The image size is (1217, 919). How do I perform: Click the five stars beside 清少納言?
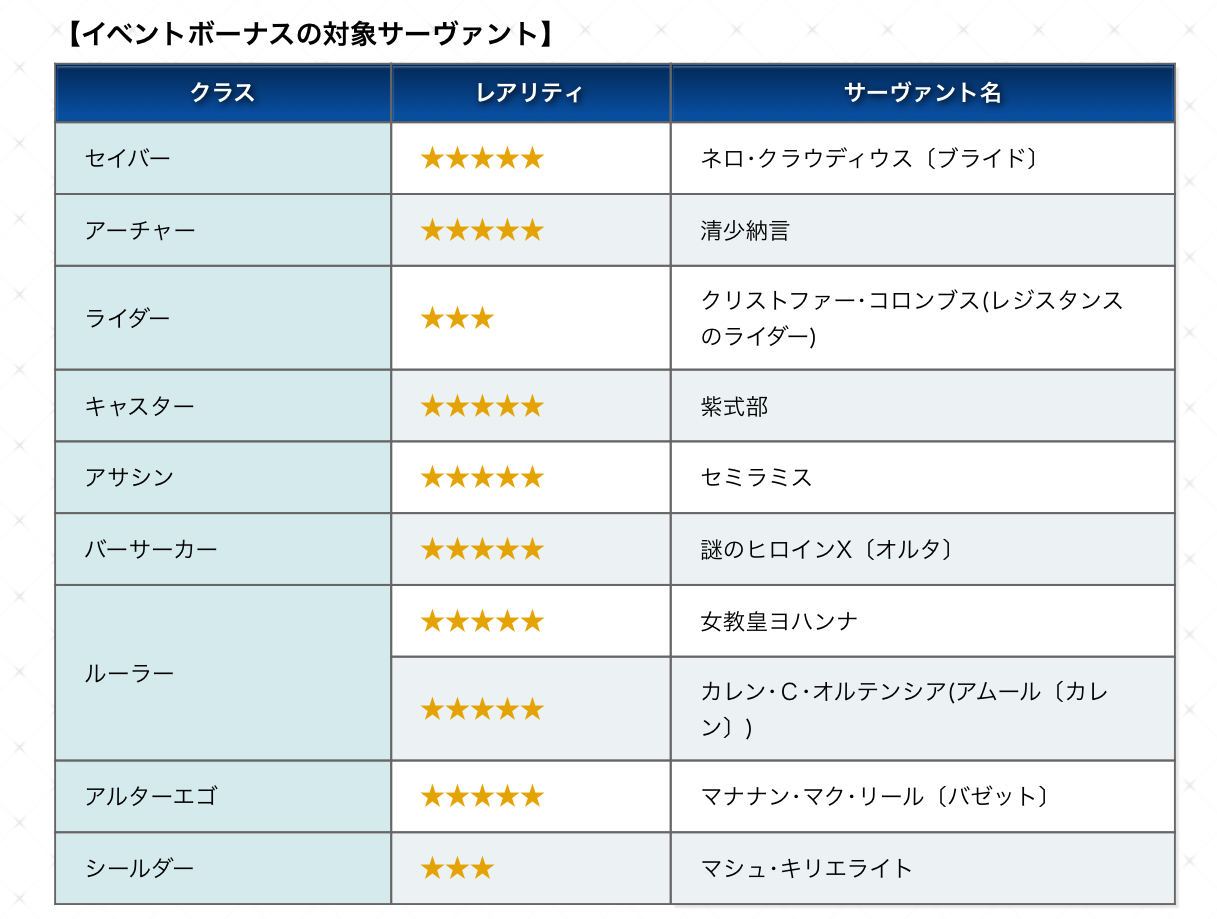481,231
